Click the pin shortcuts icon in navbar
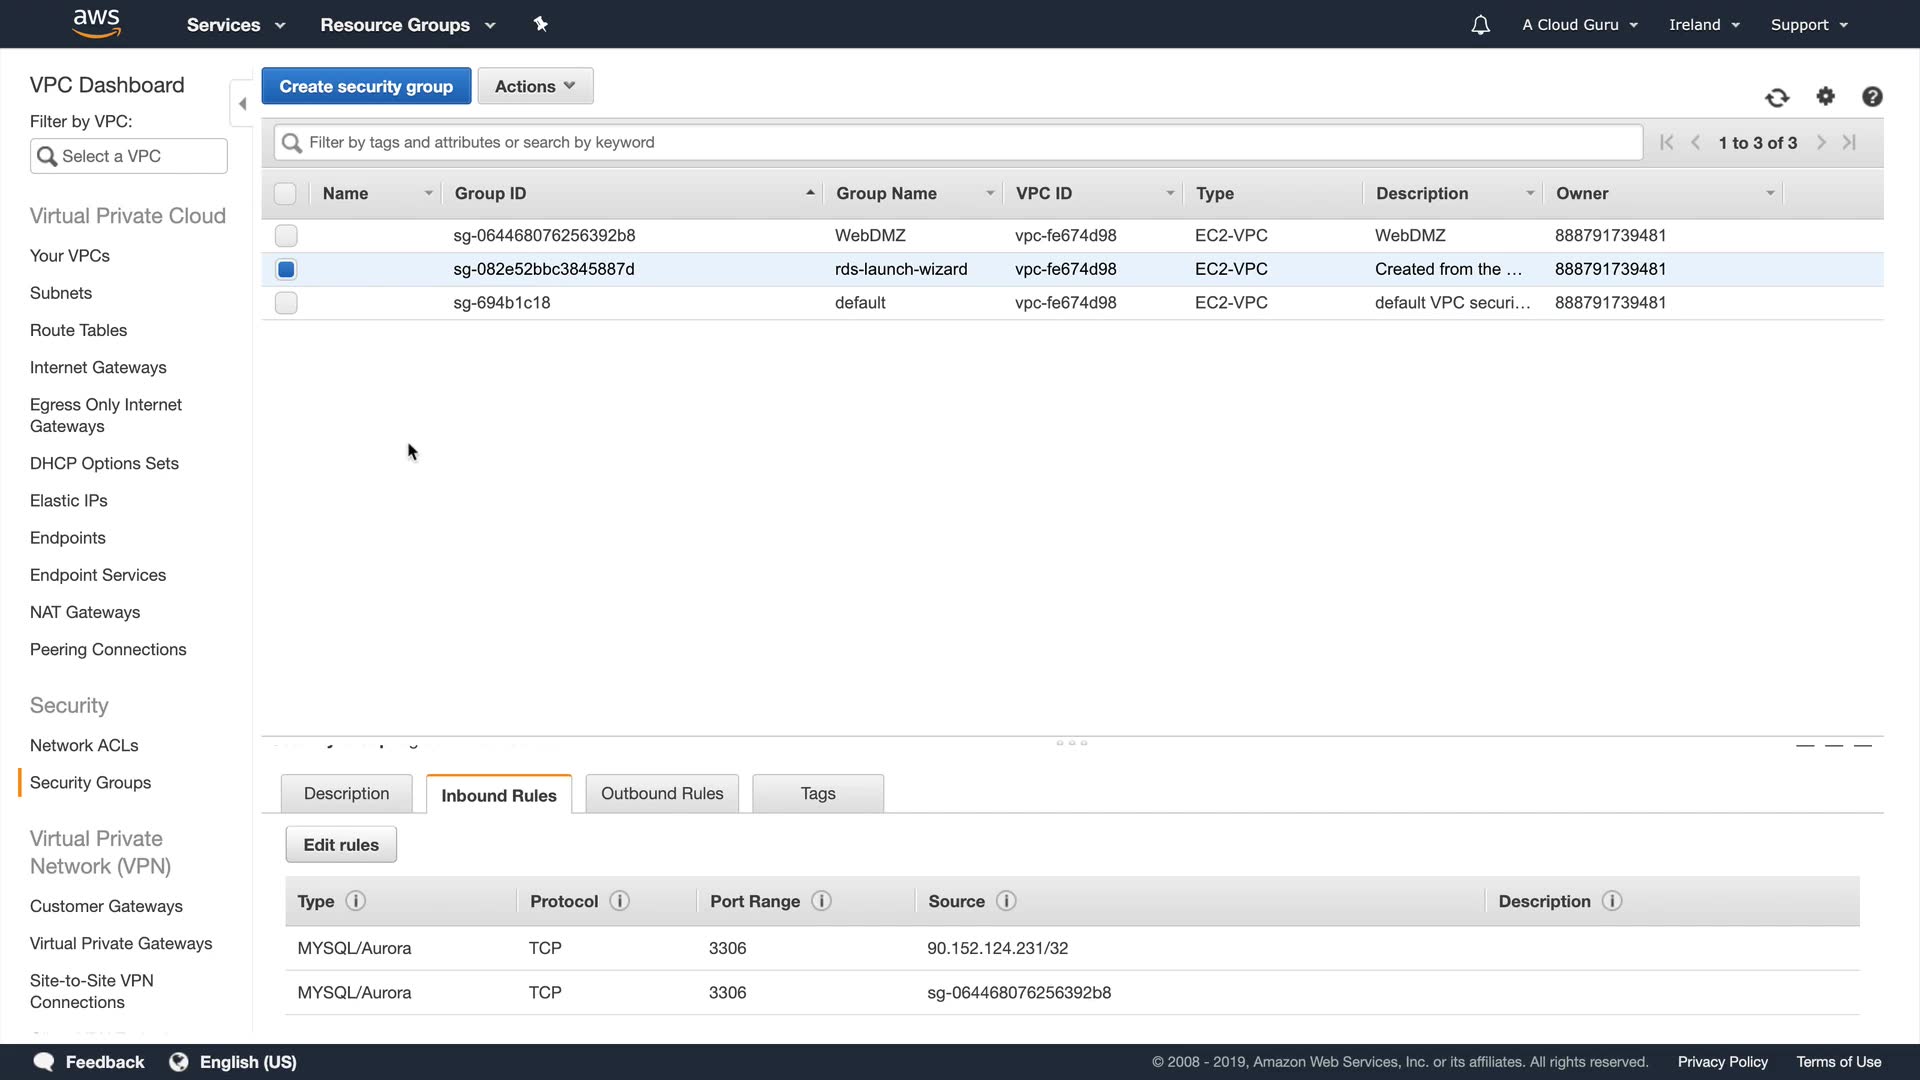The width and height of the screenshot is (1920, 1080). point(540,24)
